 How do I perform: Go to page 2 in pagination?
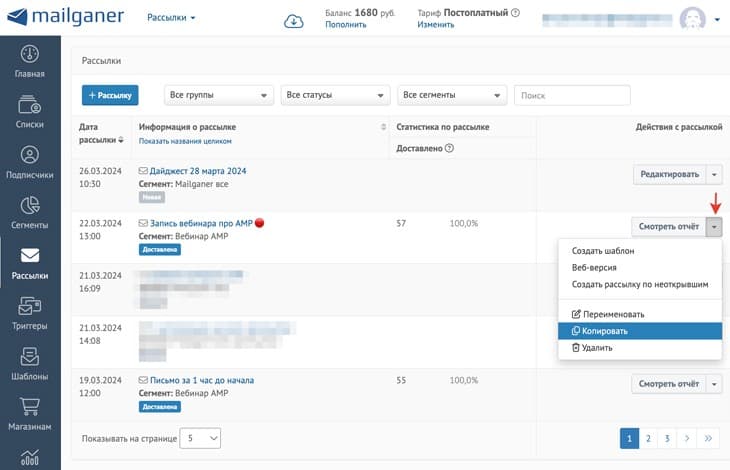coord(648,438)
